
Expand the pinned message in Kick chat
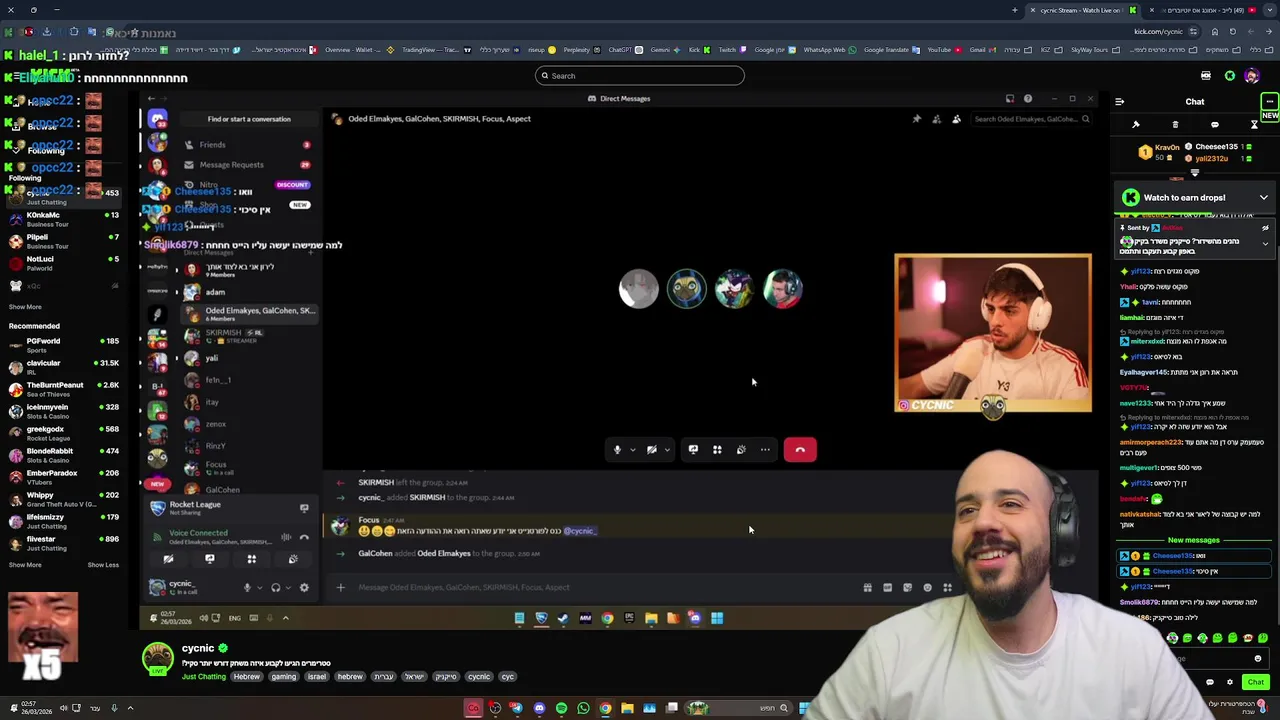(1265, 244)
